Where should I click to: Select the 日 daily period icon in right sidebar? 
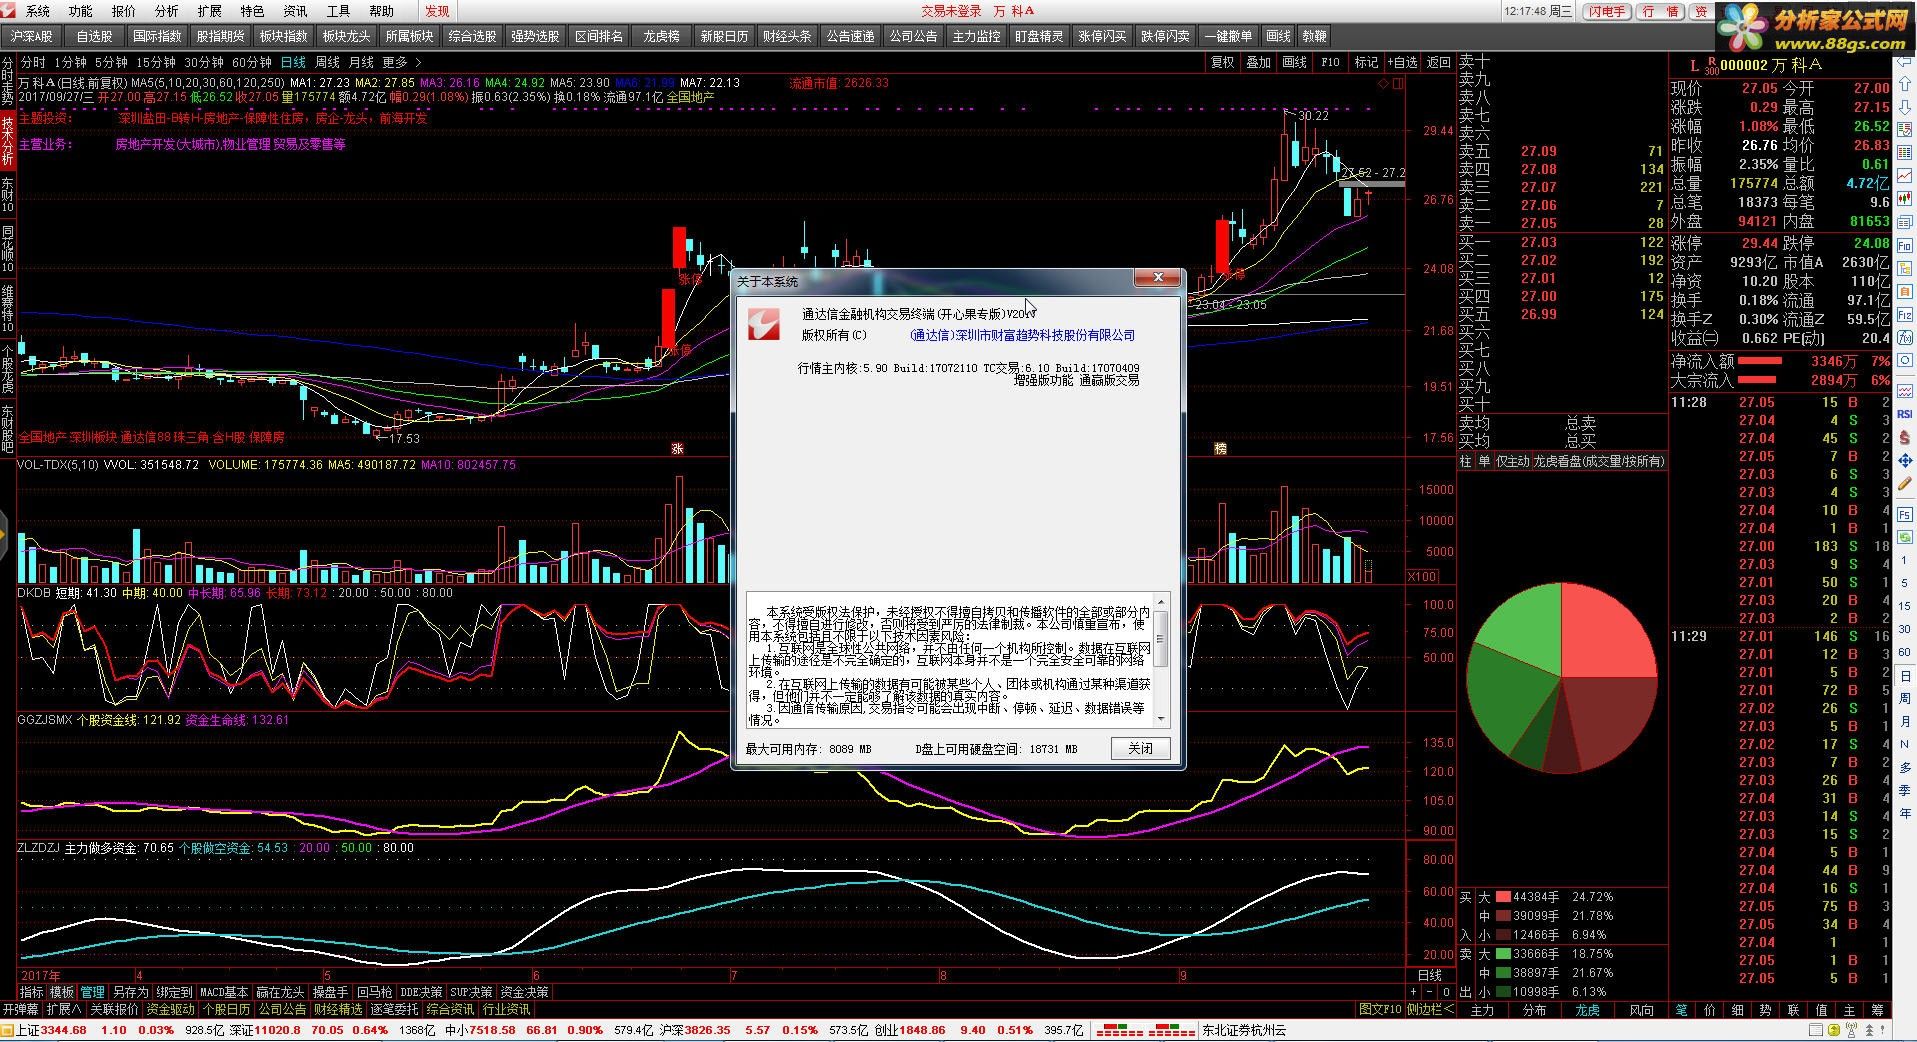point(1905,676)
